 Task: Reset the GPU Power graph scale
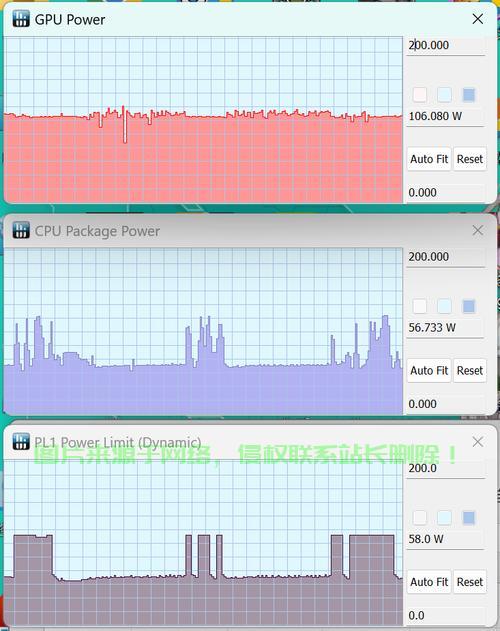coord(470,159)
